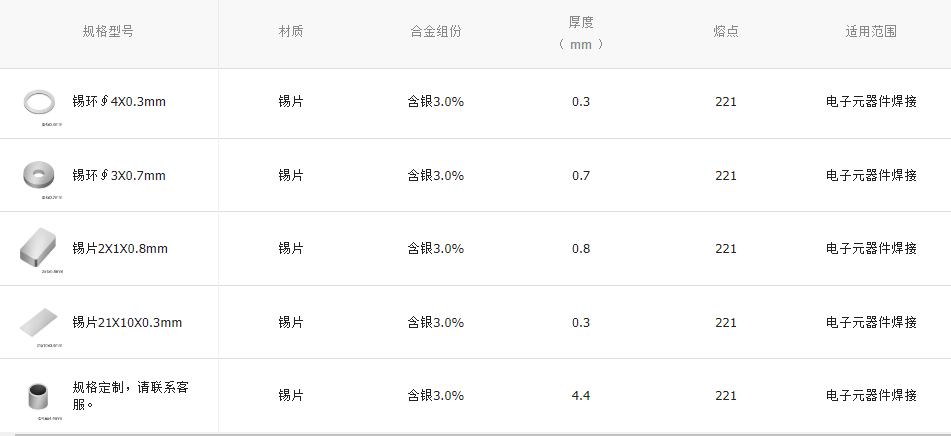The width and height of the screenshot is (951, 436).
Task: Click the 规格型号 column header
Action: (108, 31)
